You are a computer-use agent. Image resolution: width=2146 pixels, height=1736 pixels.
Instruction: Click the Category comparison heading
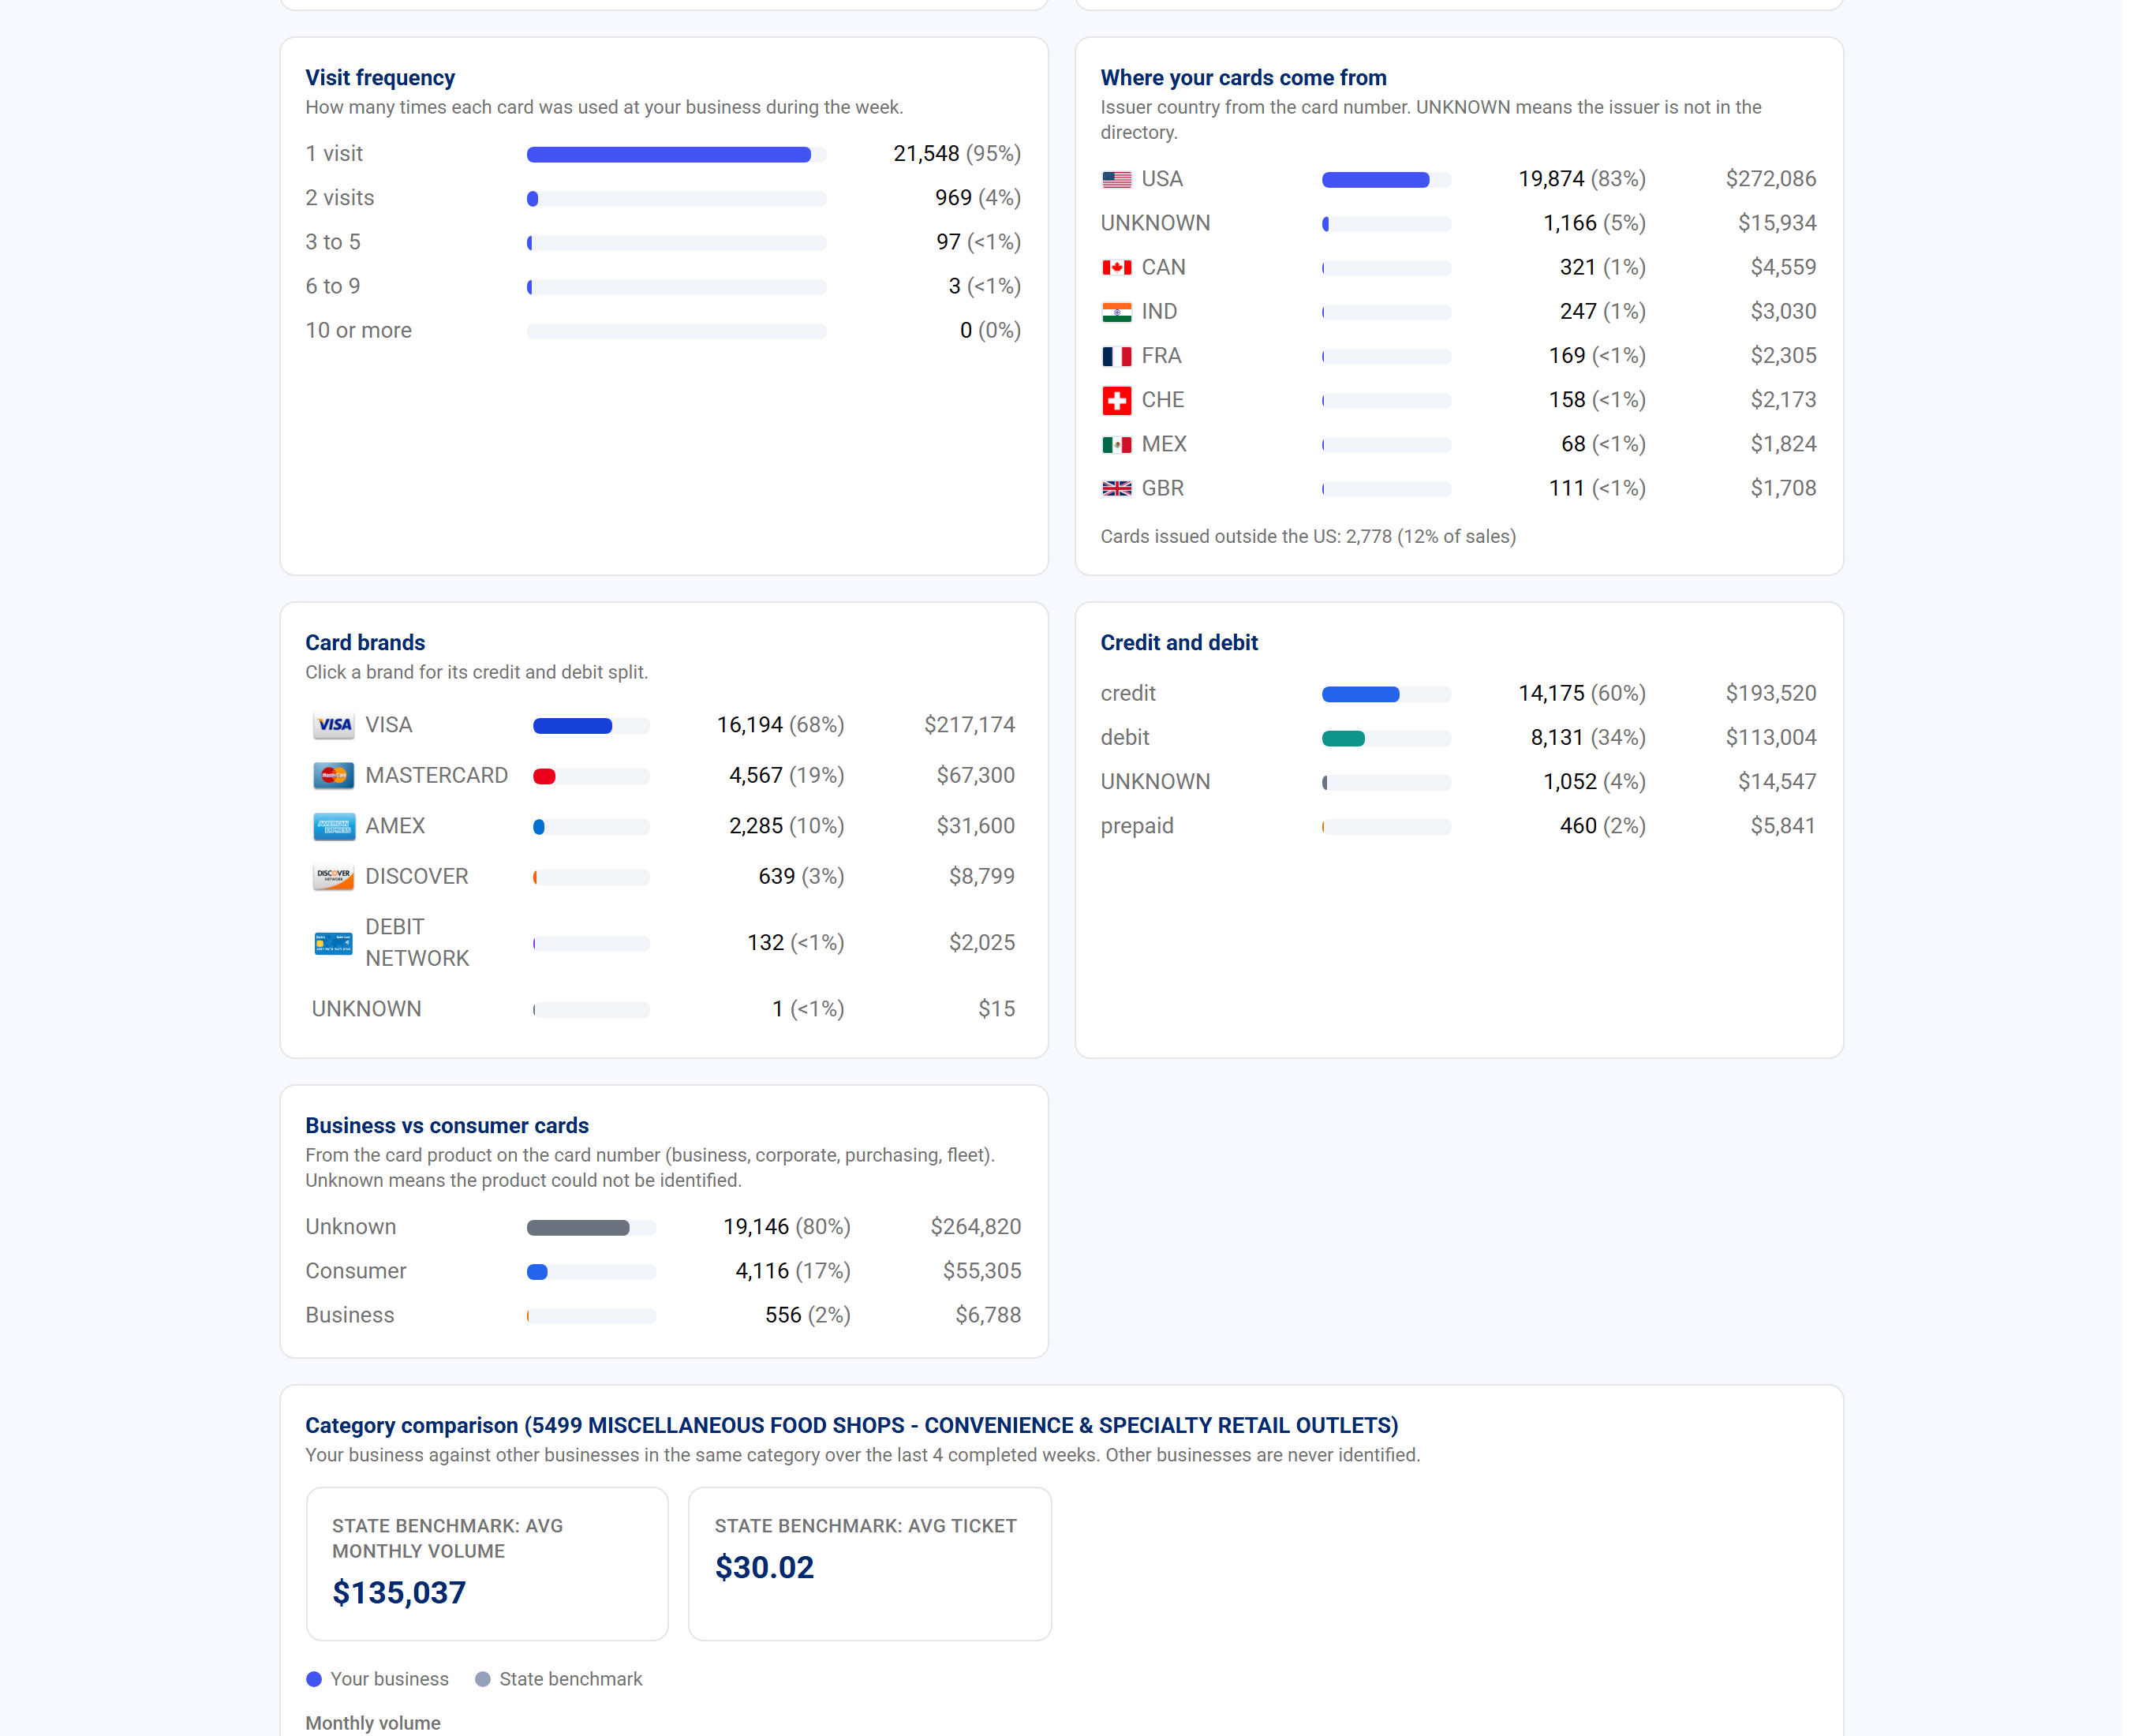point(852,1425)
